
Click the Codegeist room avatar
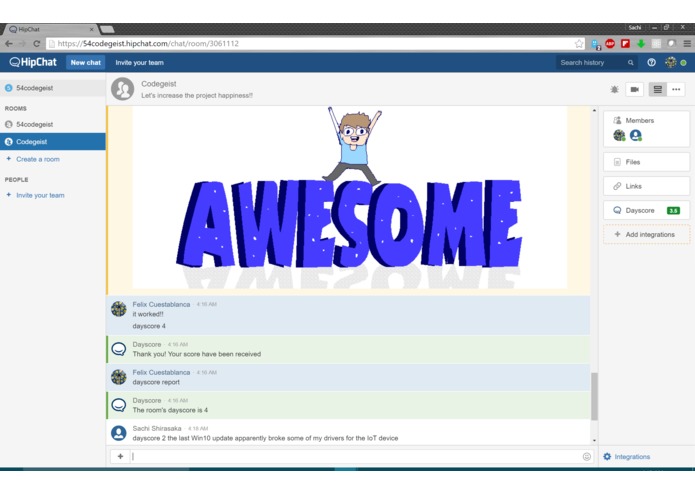tap(122, 89)
